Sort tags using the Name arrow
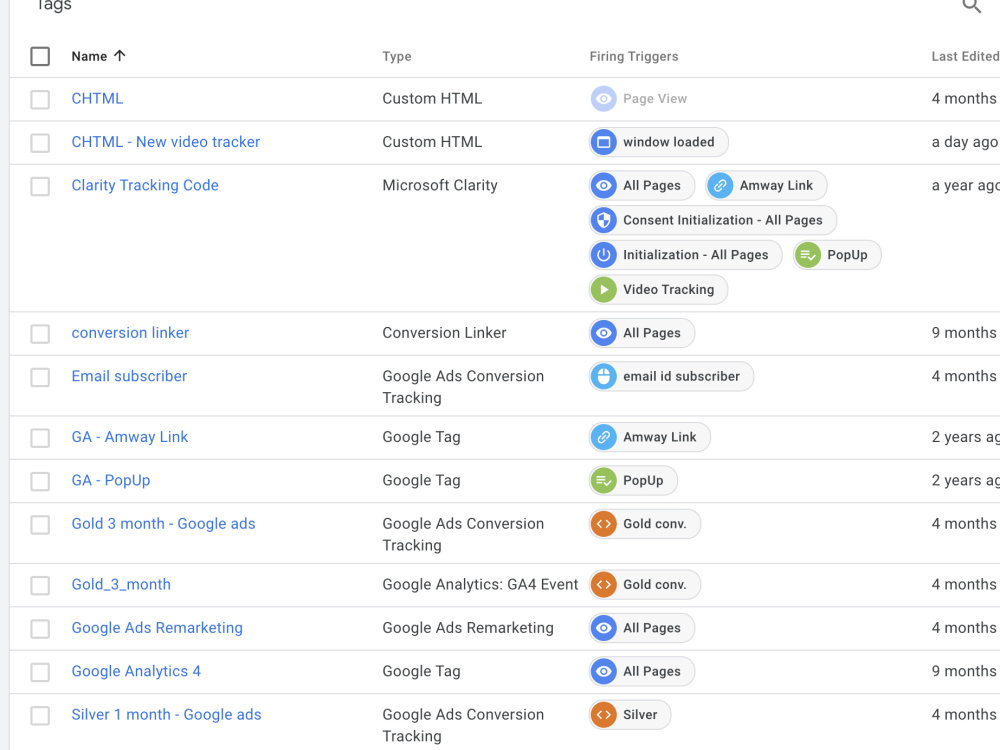This screenshot has width=1000, height=750. point(119,55)
